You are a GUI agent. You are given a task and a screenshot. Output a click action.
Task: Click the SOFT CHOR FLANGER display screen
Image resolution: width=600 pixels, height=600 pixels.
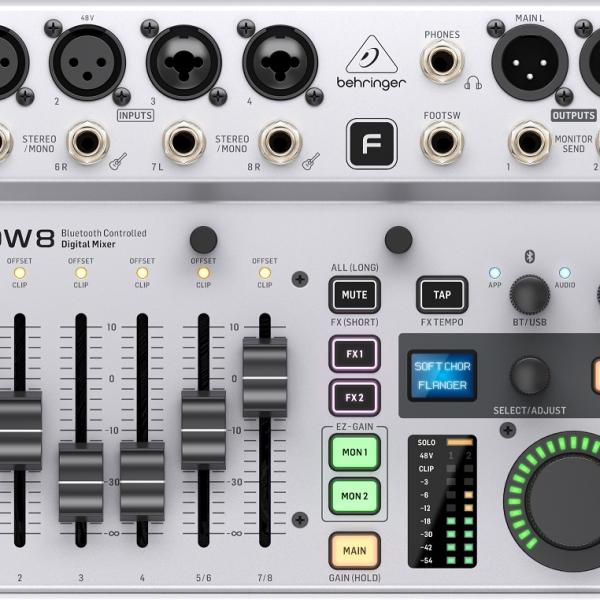pyautogui.click(x=442, y=375)
